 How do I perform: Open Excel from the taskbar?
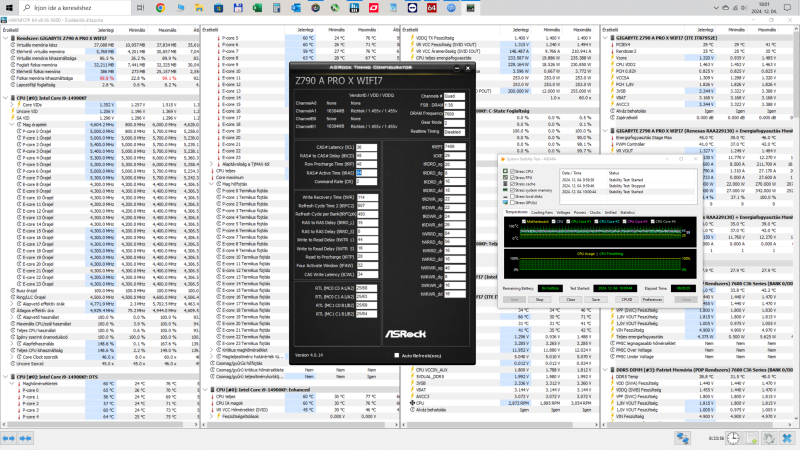coord(257,8)
